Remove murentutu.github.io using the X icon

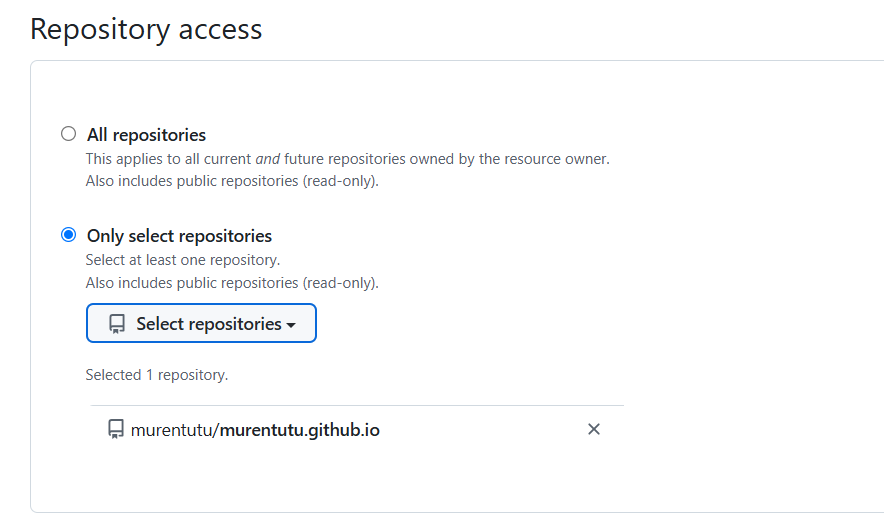pyautogui.click(x=593, y=429)
